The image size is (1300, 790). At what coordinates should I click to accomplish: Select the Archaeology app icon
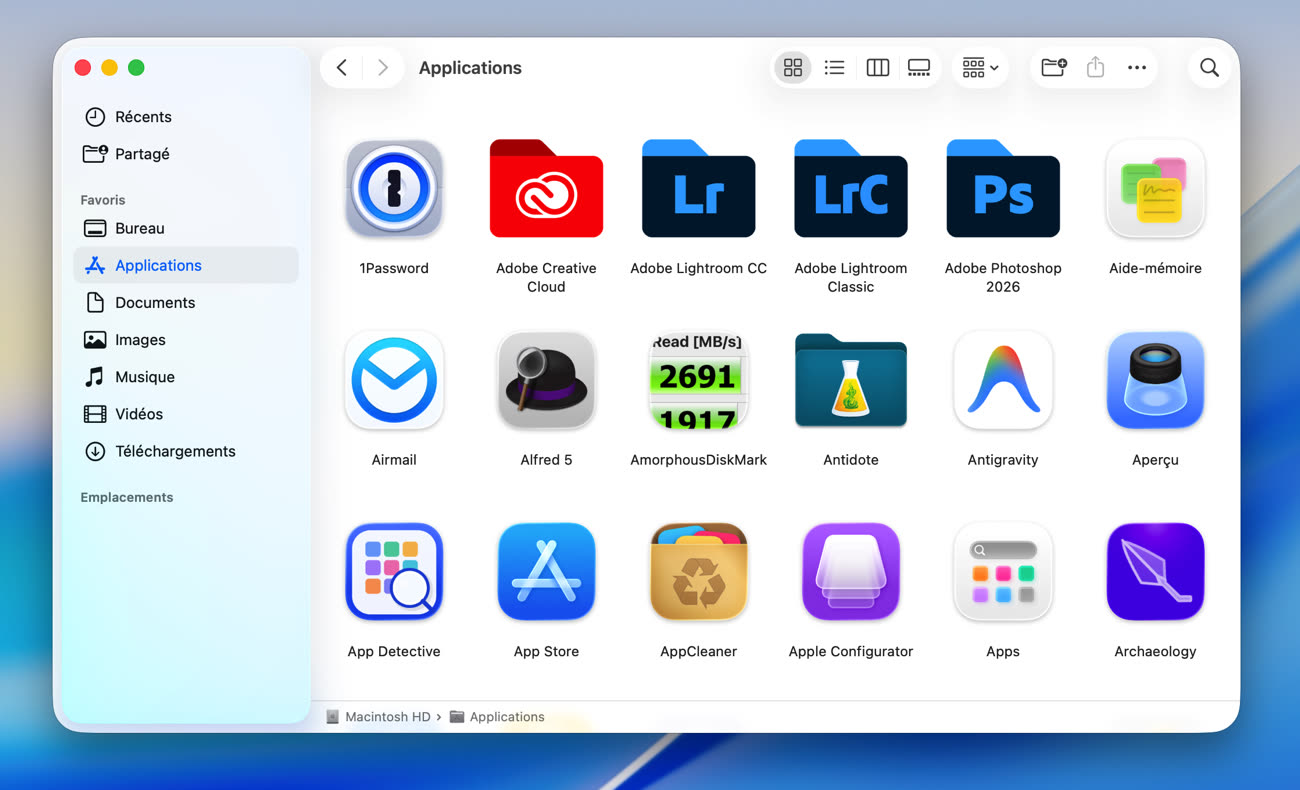click(1155, 572)
